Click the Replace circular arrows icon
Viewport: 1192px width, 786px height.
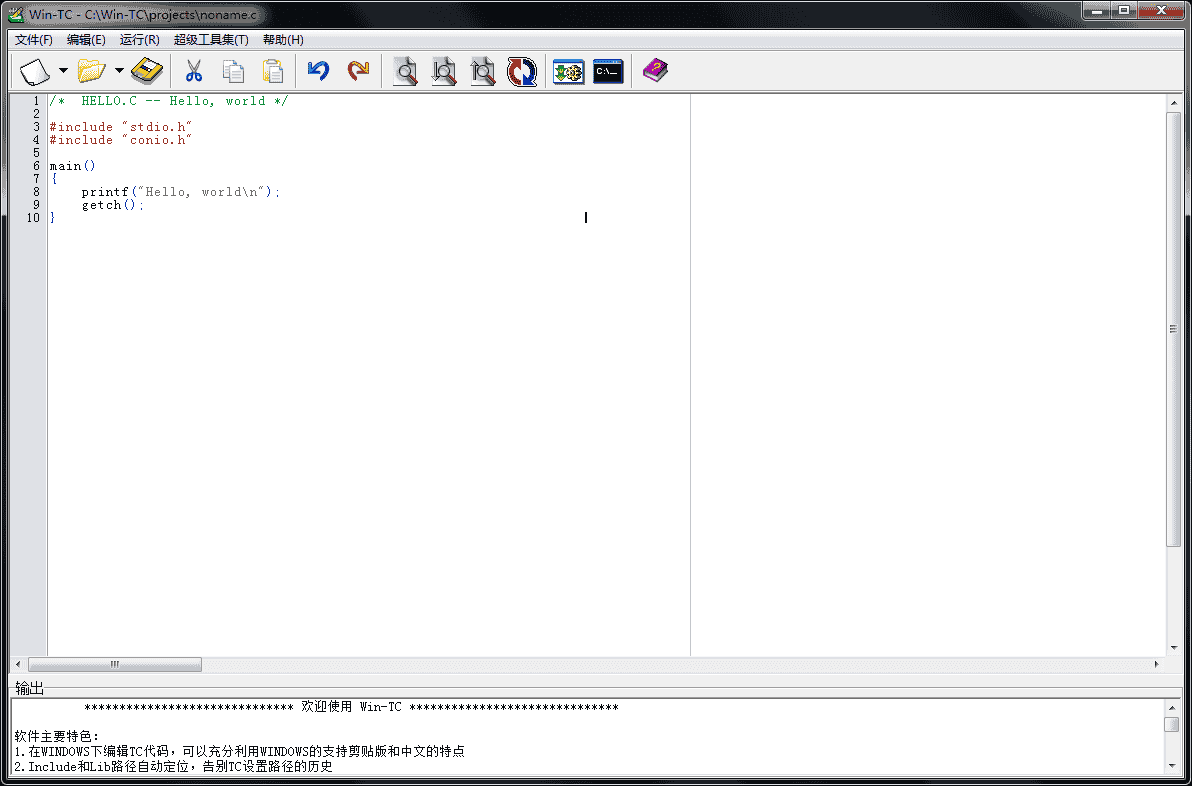click(x=521, y=71)
